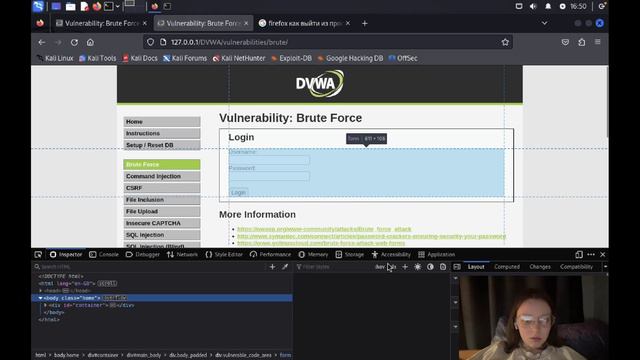Image resolution: width=640 pixels, height=360 pixels.
Task: Launch the terminal emulator from the panel
Action: point(108,7)
